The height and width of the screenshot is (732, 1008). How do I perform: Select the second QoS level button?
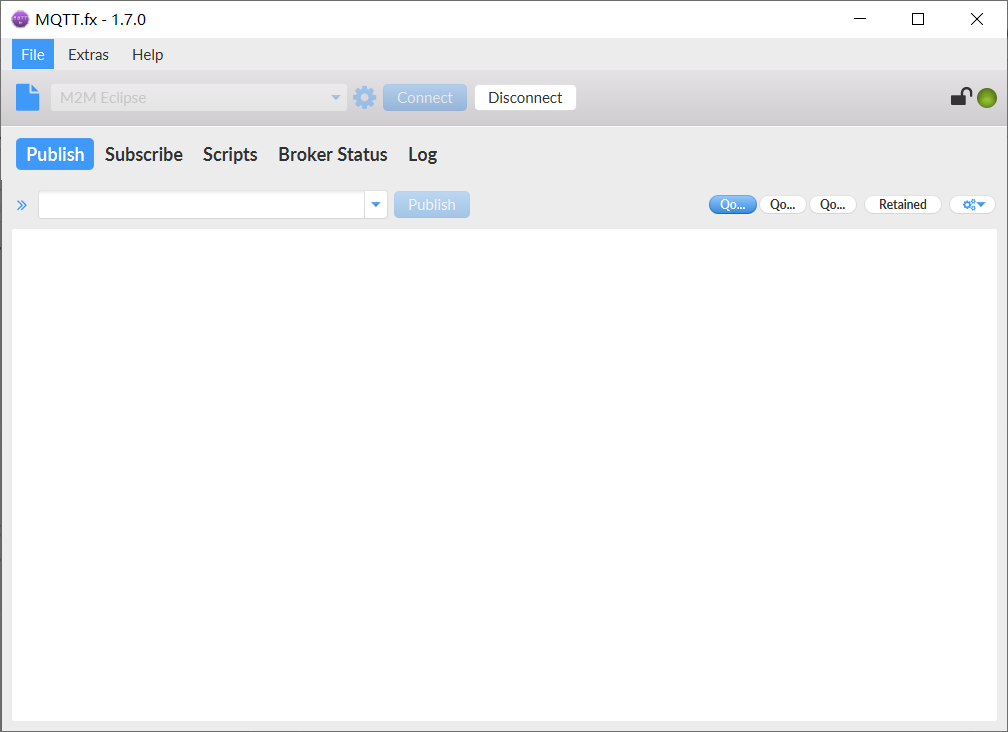(x=782, y=204)
